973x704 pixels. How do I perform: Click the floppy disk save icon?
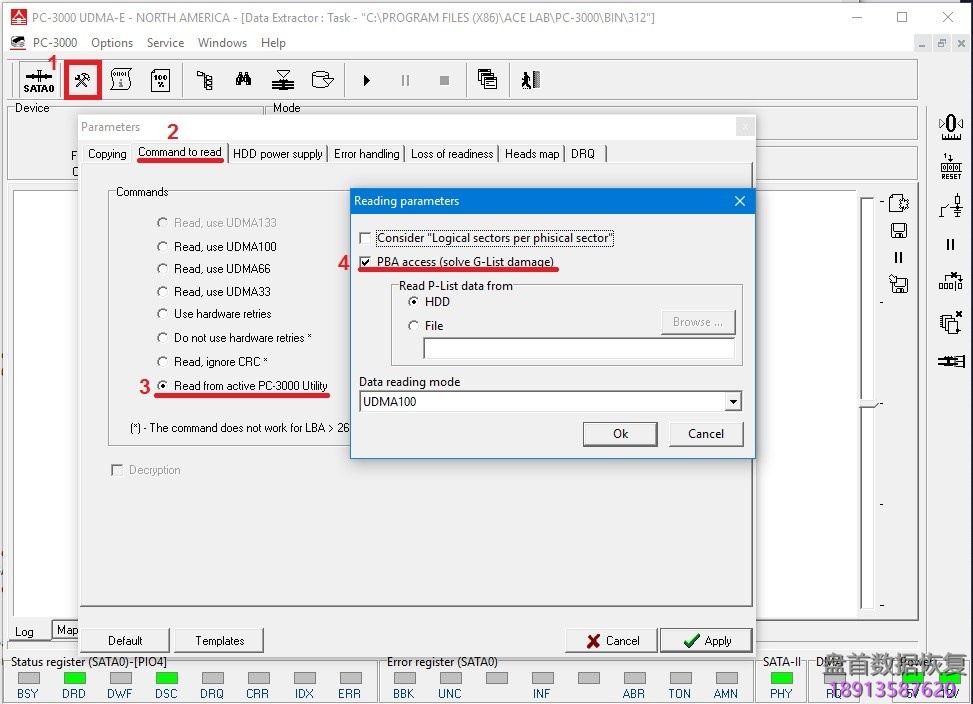tap(898, 231)
